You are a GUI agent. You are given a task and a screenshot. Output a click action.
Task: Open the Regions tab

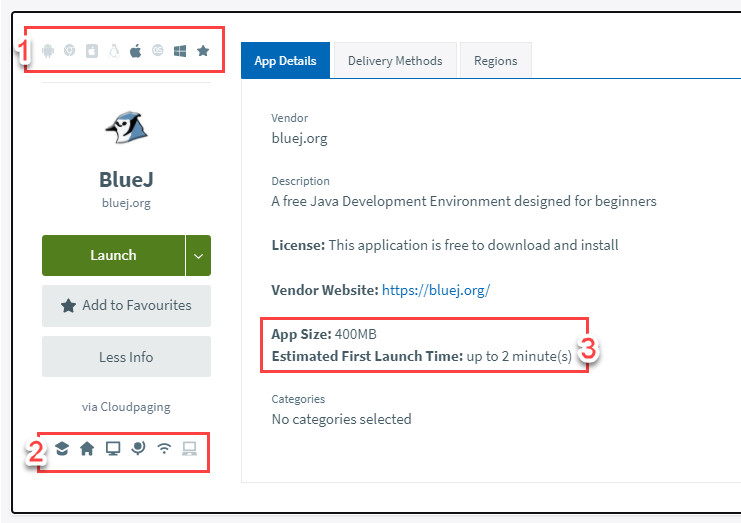click(x=495, y=61)
